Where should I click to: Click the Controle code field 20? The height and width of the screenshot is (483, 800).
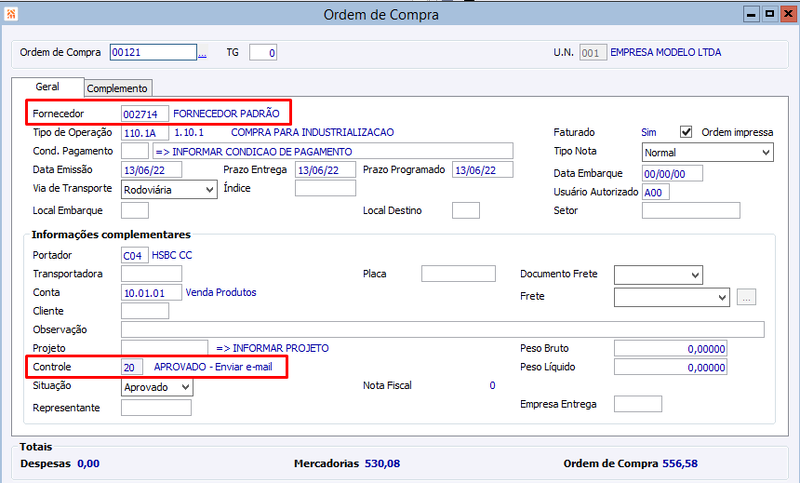[132, 367]
